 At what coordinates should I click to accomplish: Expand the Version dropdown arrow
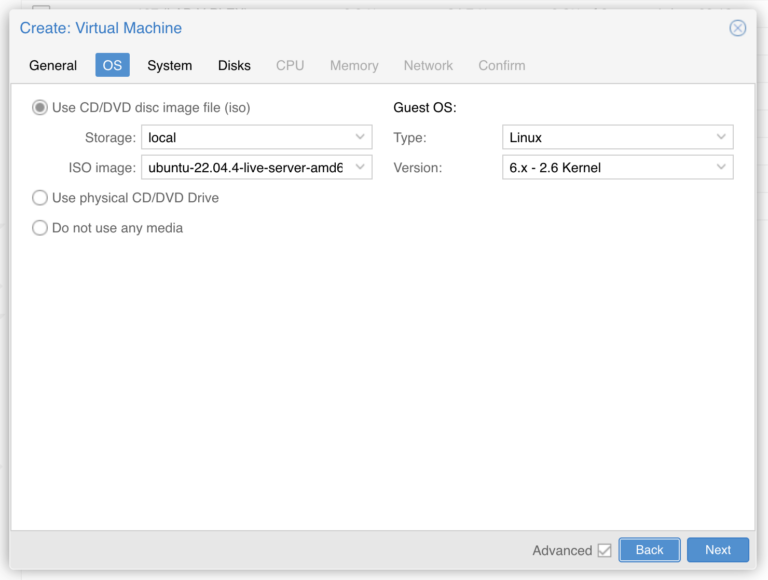click(x=720, y=167)
